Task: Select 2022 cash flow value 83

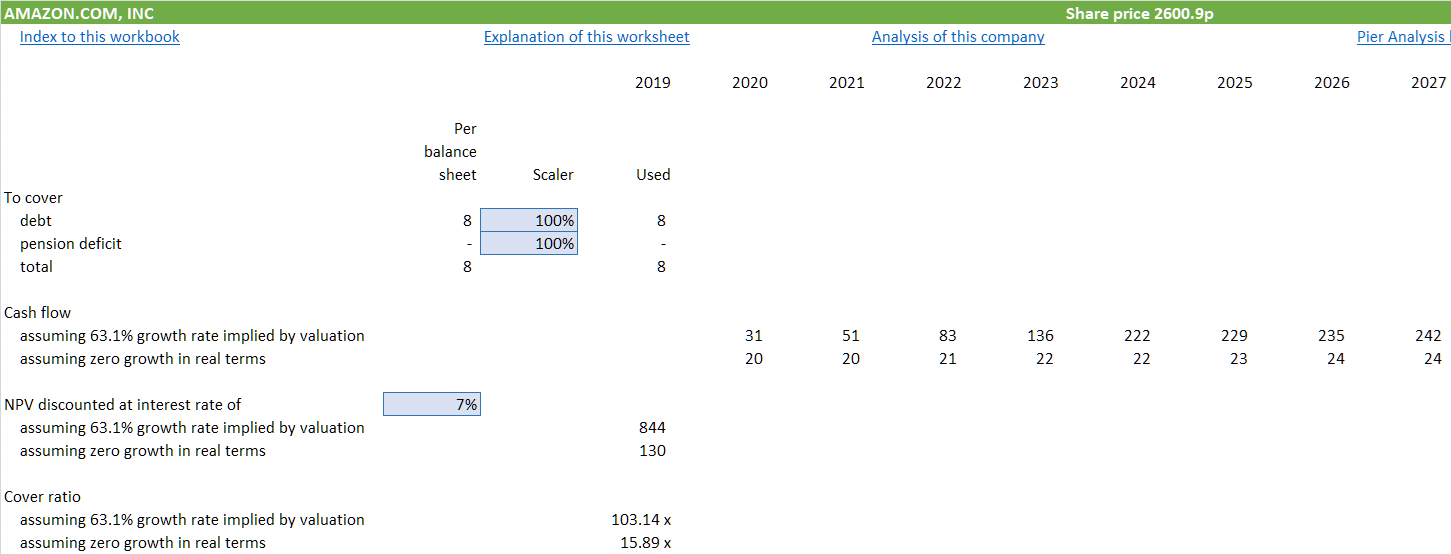Action: (x=948, y=335)
